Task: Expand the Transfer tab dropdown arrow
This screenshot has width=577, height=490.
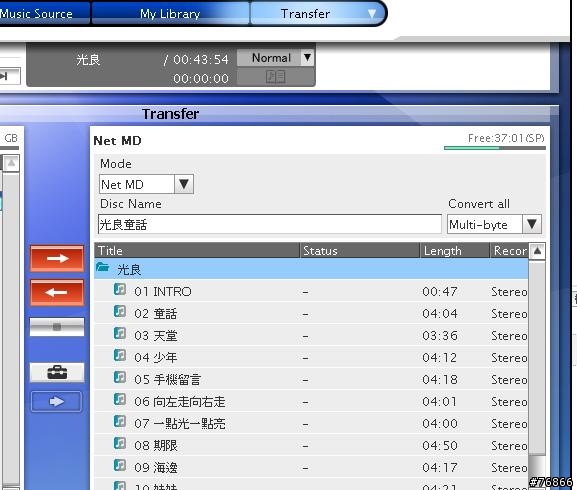Action: 372,14
